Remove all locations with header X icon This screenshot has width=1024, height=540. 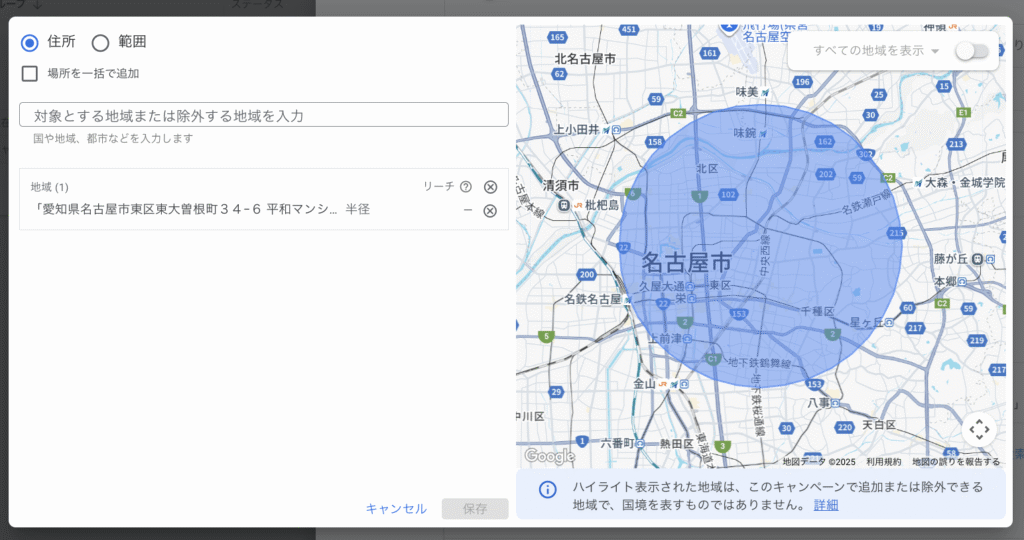pyautogui.click(x=490, y=187)
